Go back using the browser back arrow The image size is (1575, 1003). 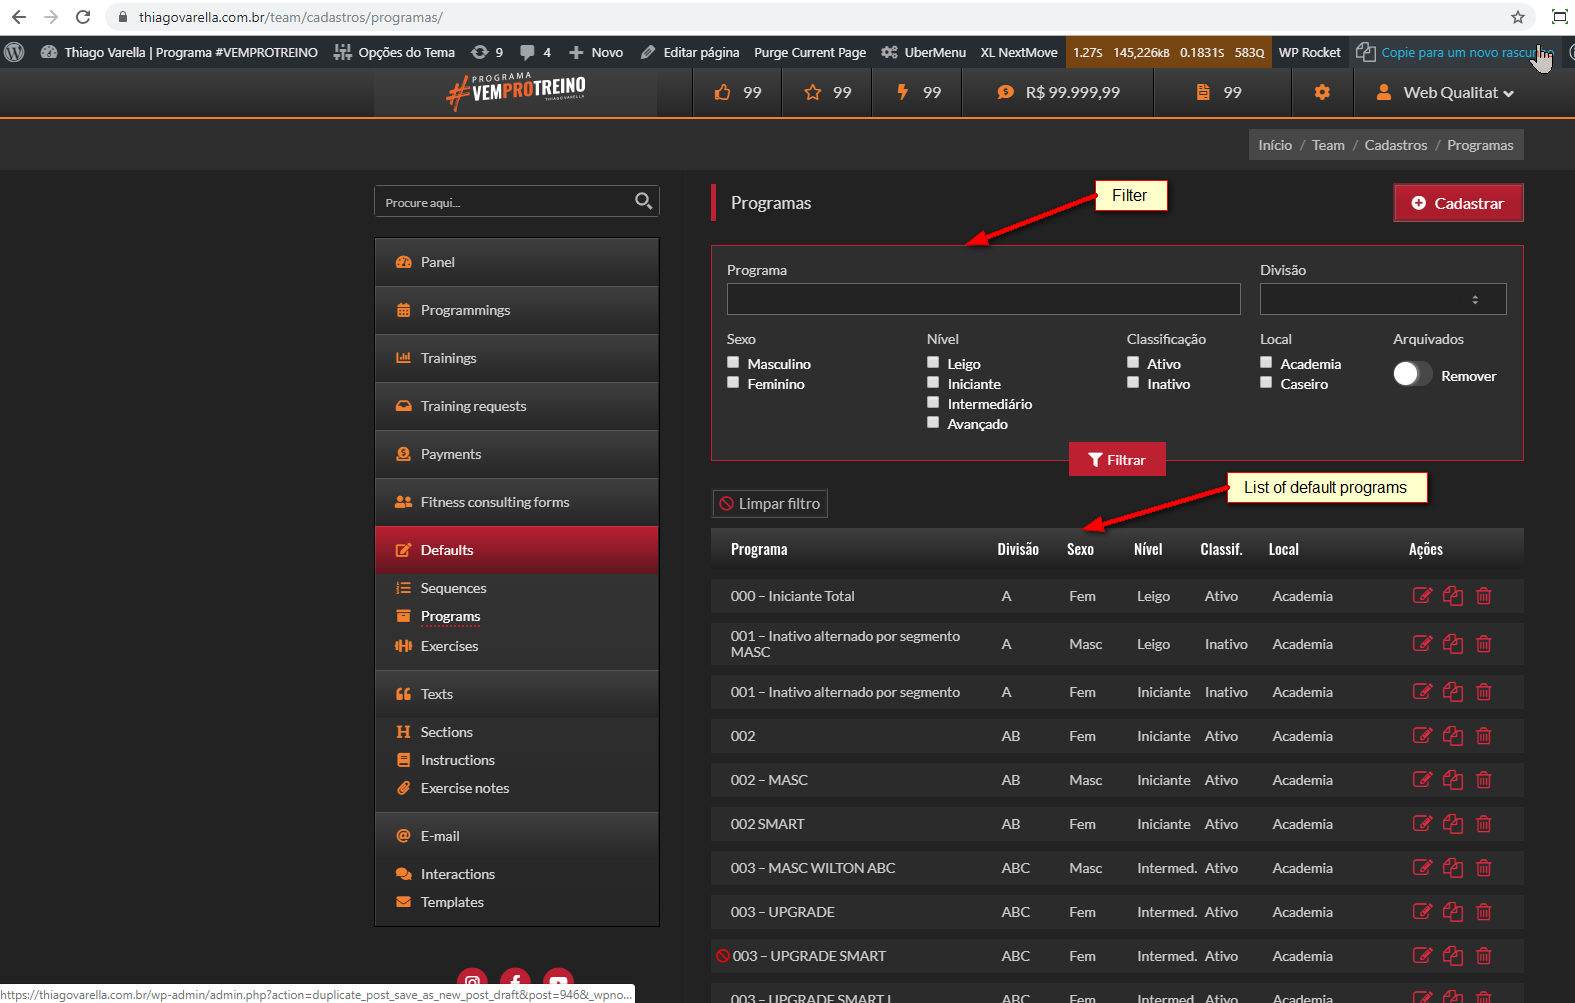19,17
